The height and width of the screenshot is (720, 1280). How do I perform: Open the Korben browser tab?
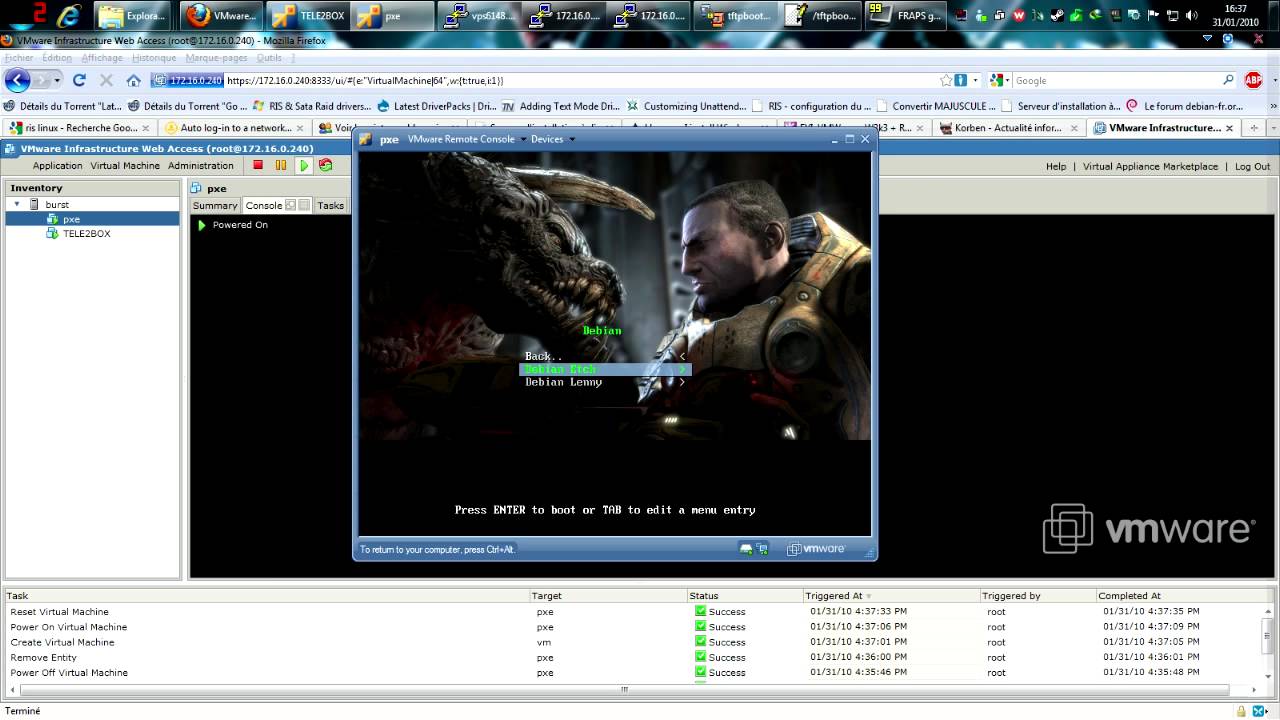tap(1007, 128)
